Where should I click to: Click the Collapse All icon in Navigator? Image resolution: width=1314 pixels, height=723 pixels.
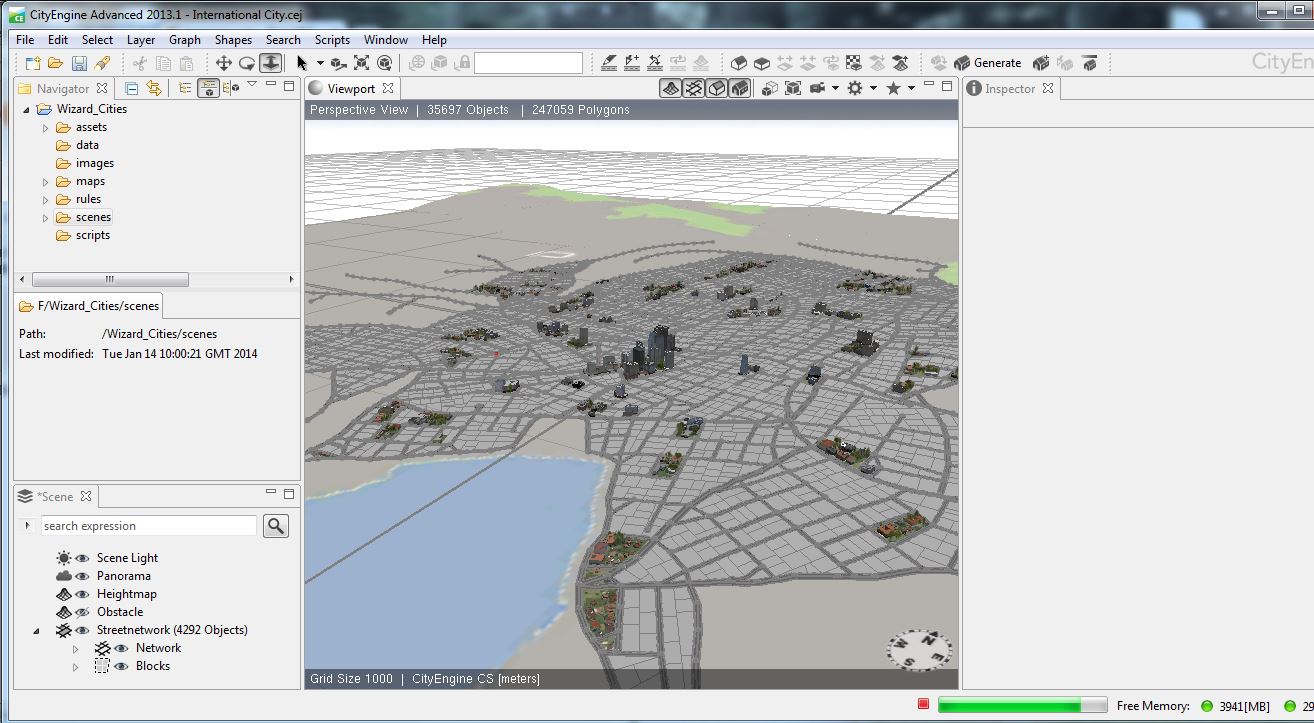(x=131, y=88)
